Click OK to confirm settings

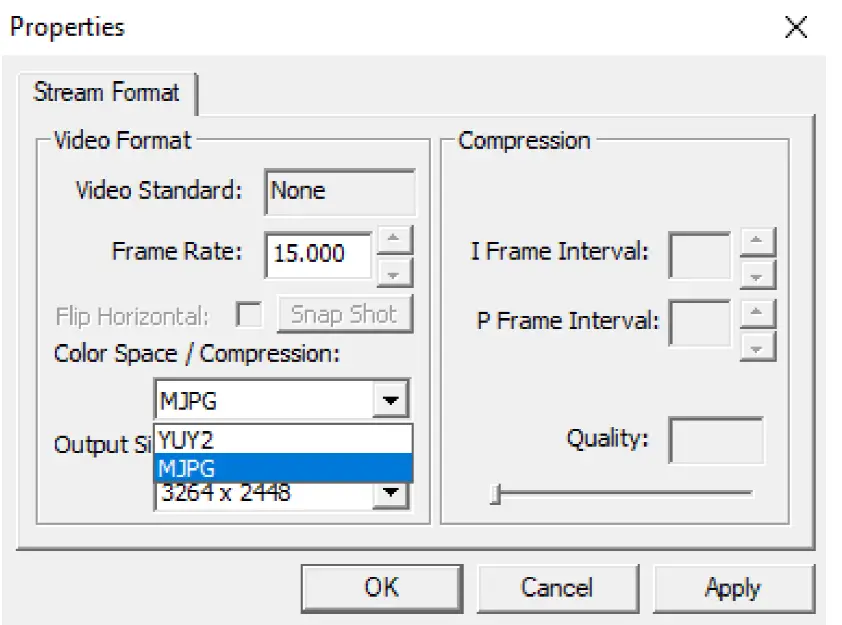pos(380,588)
